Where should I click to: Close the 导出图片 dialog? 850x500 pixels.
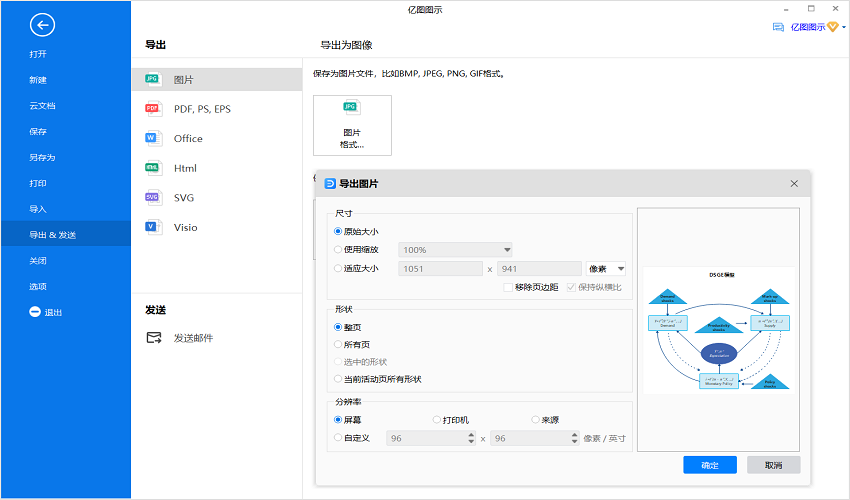click(794, 184)
